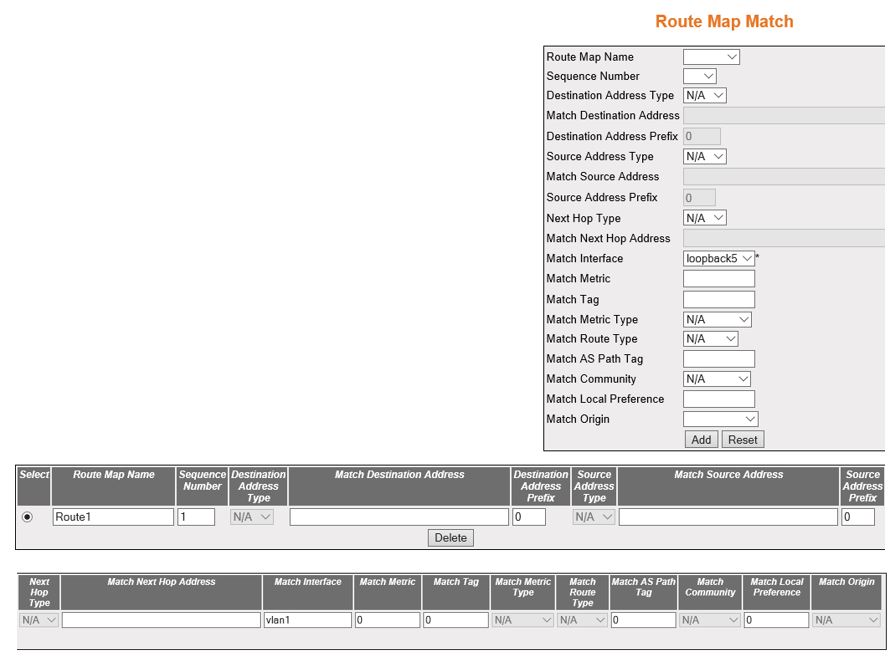Open Source Address Type dropdown in form

(704, 157)
